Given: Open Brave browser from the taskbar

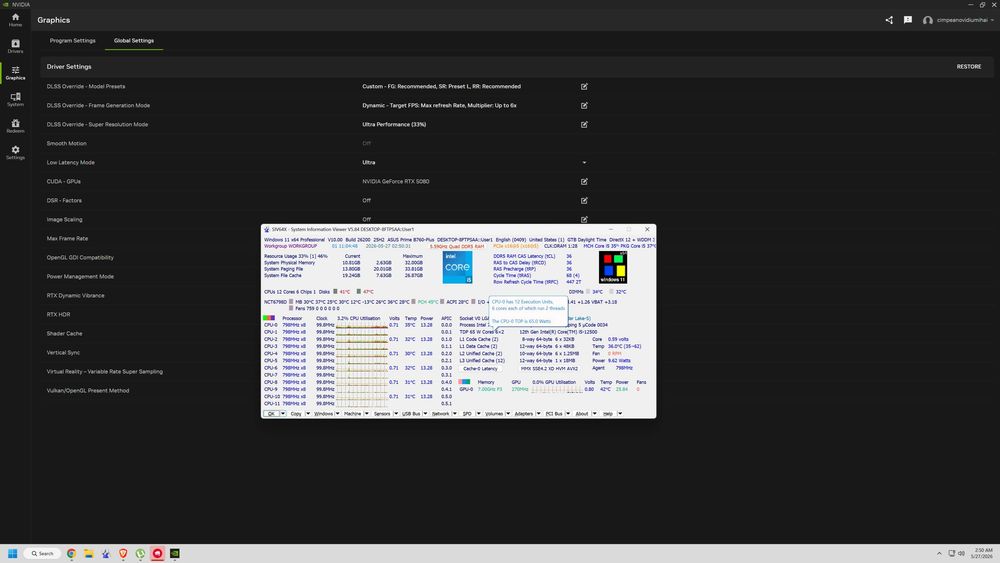Looking at the screenshot, I should (123, 553).
